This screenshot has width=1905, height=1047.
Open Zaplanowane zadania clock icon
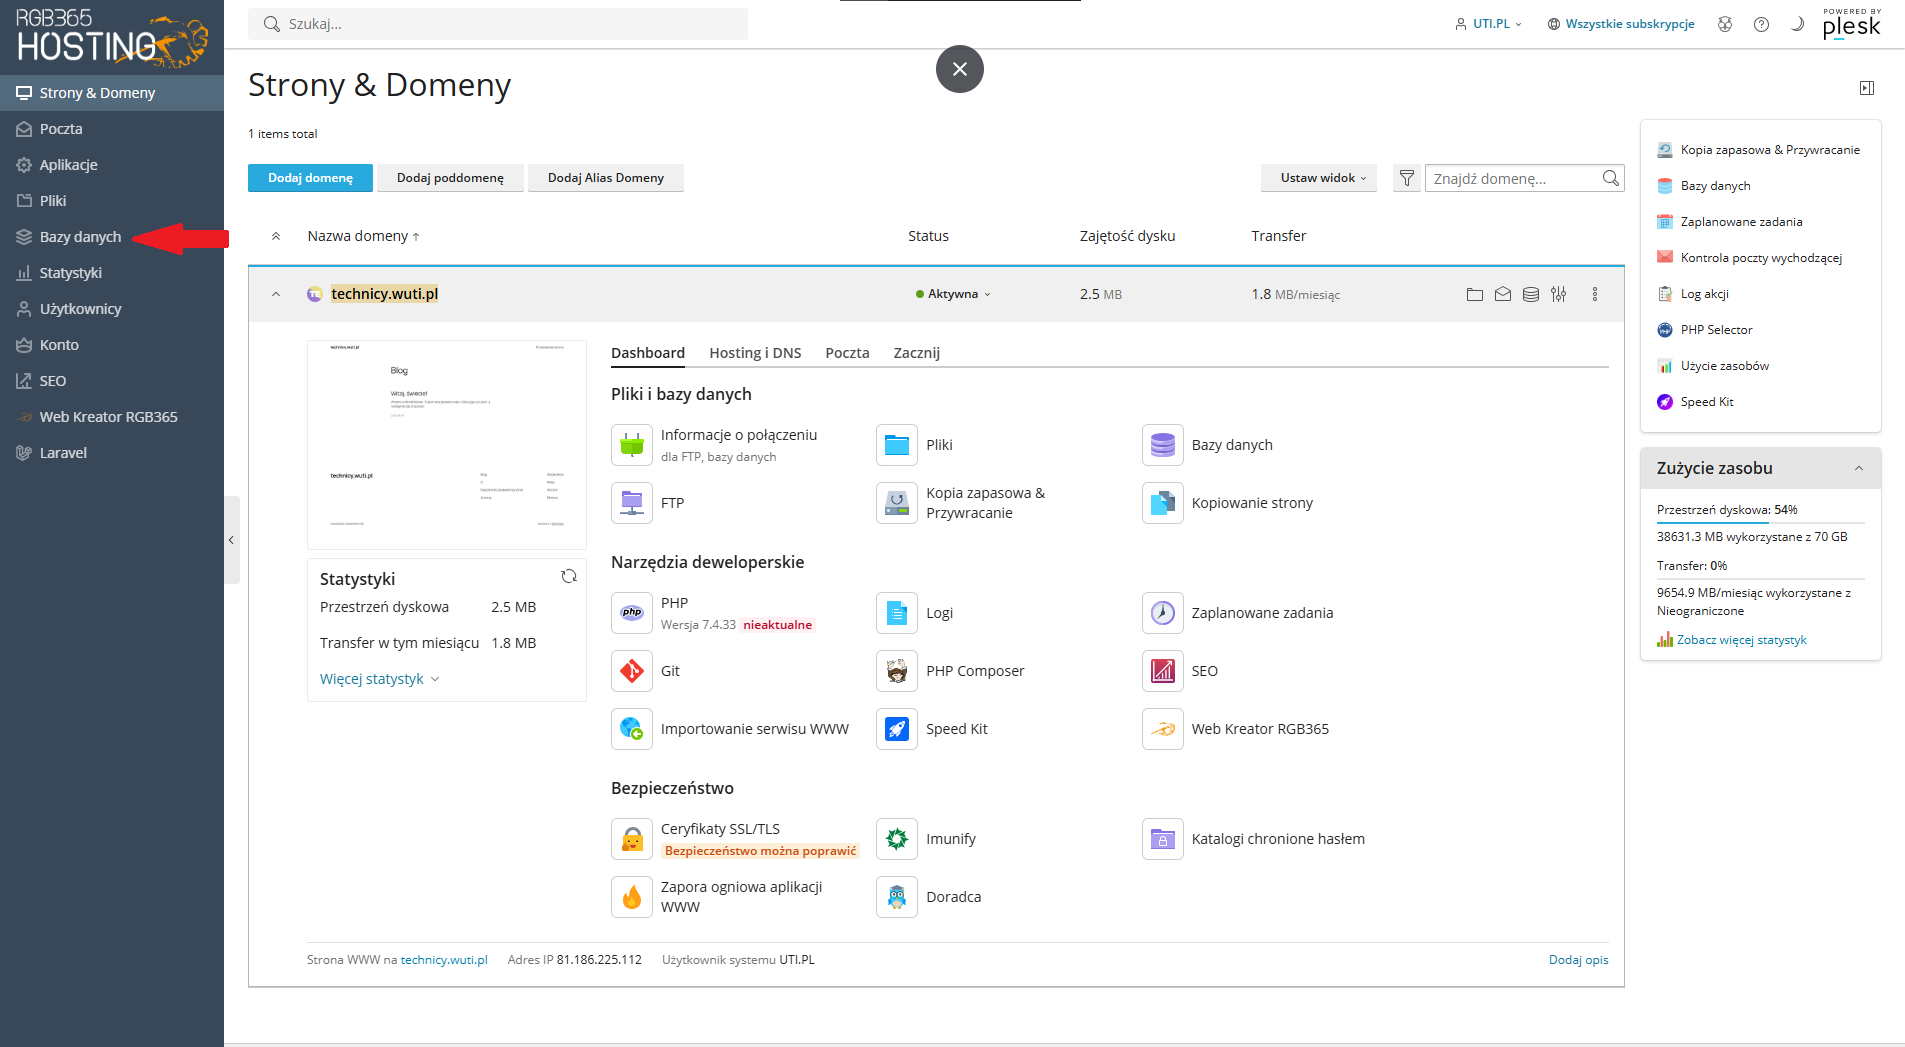coord(1163,613)
